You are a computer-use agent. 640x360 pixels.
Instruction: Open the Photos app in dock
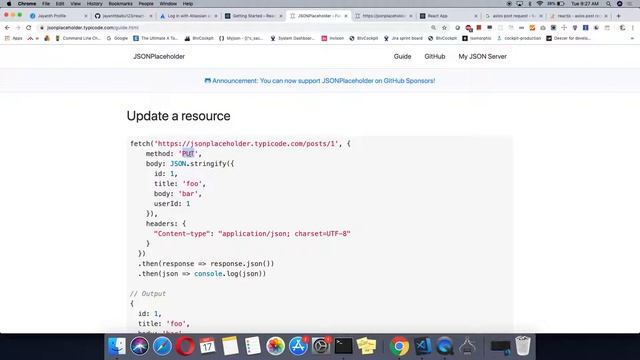point(276,346)
